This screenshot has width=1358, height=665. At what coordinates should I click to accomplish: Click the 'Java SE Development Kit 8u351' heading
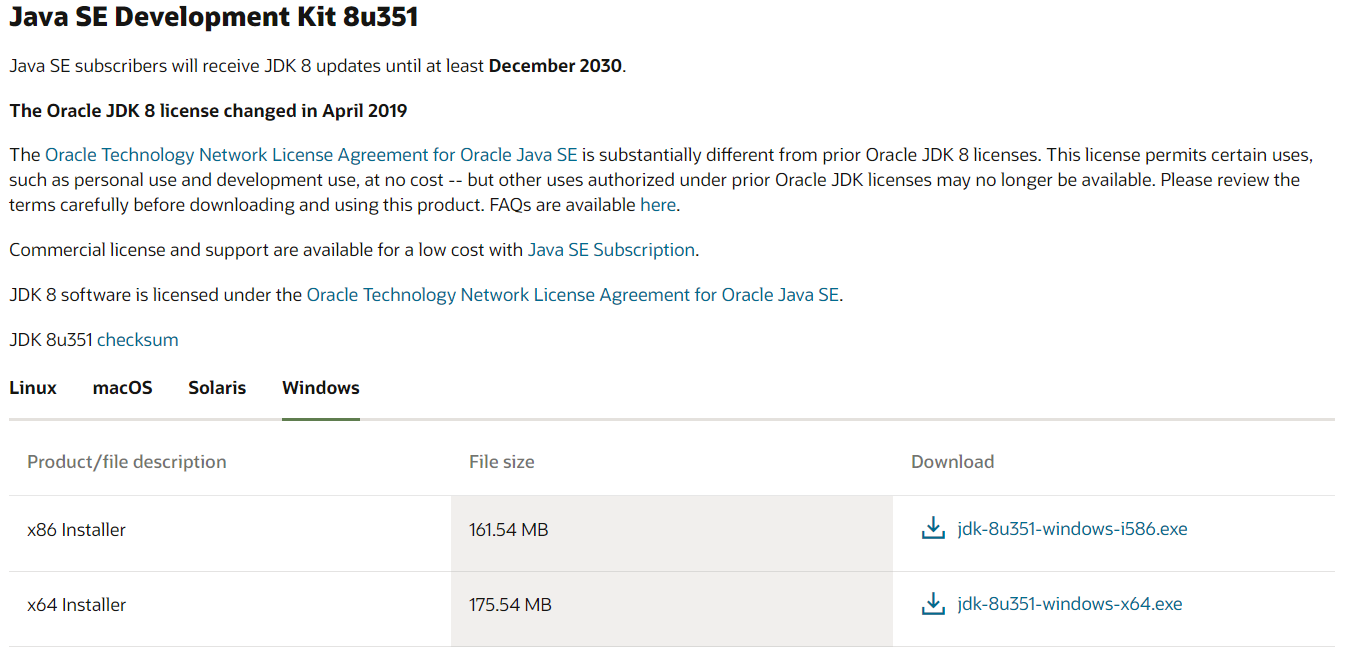coord(214,16)
